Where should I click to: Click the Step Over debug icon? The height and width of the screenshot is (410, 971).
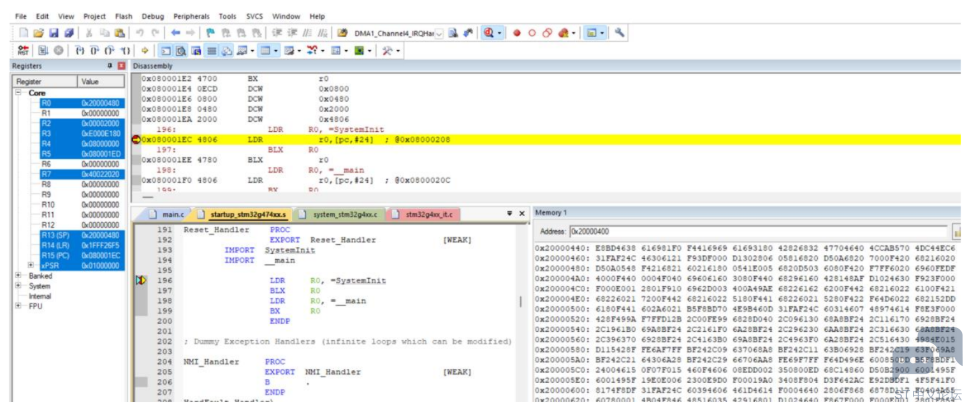tap(92, 51)
